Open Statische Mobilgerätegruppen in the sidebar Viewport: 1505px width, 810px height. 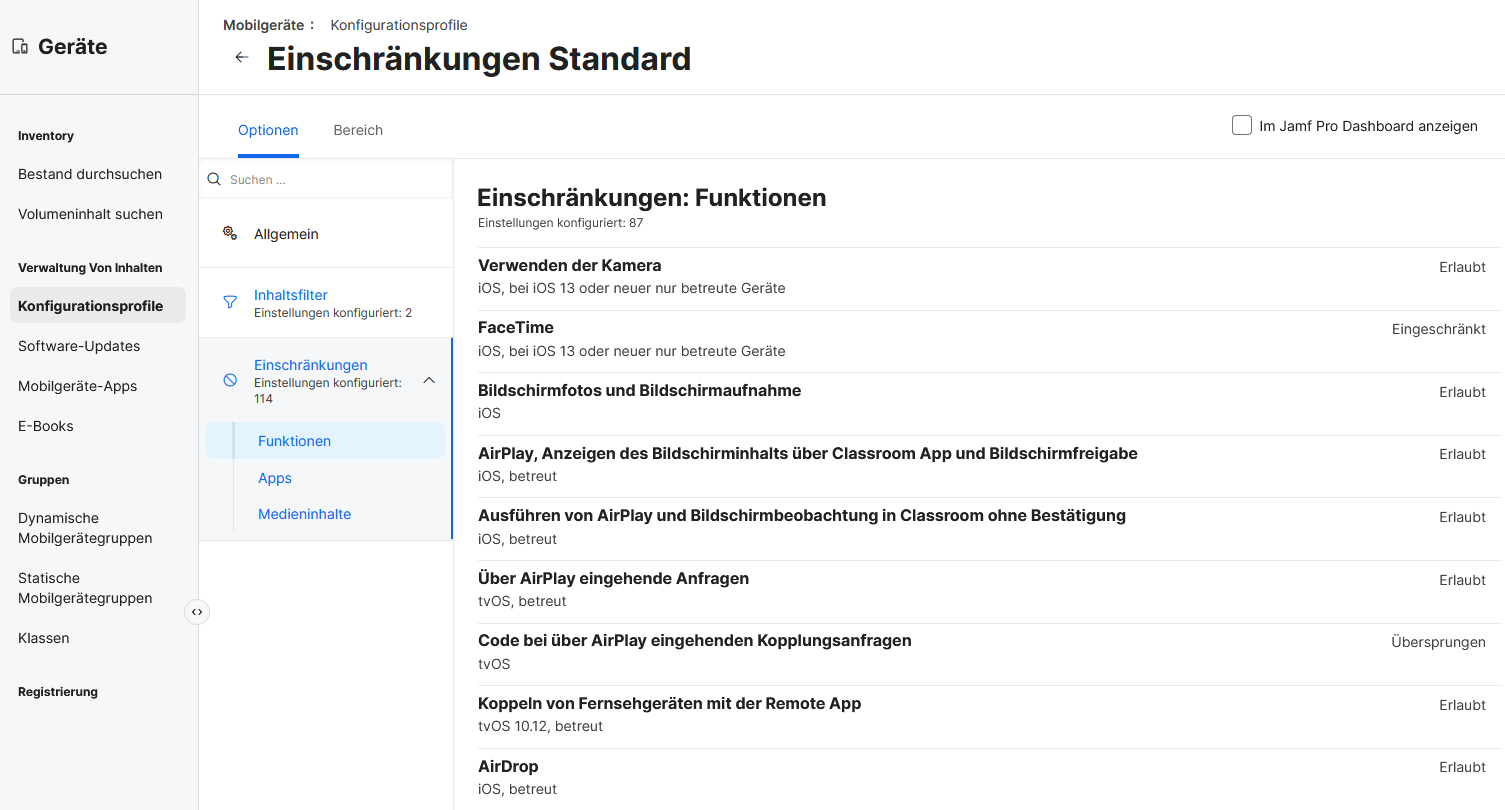[x=85, y=588]
